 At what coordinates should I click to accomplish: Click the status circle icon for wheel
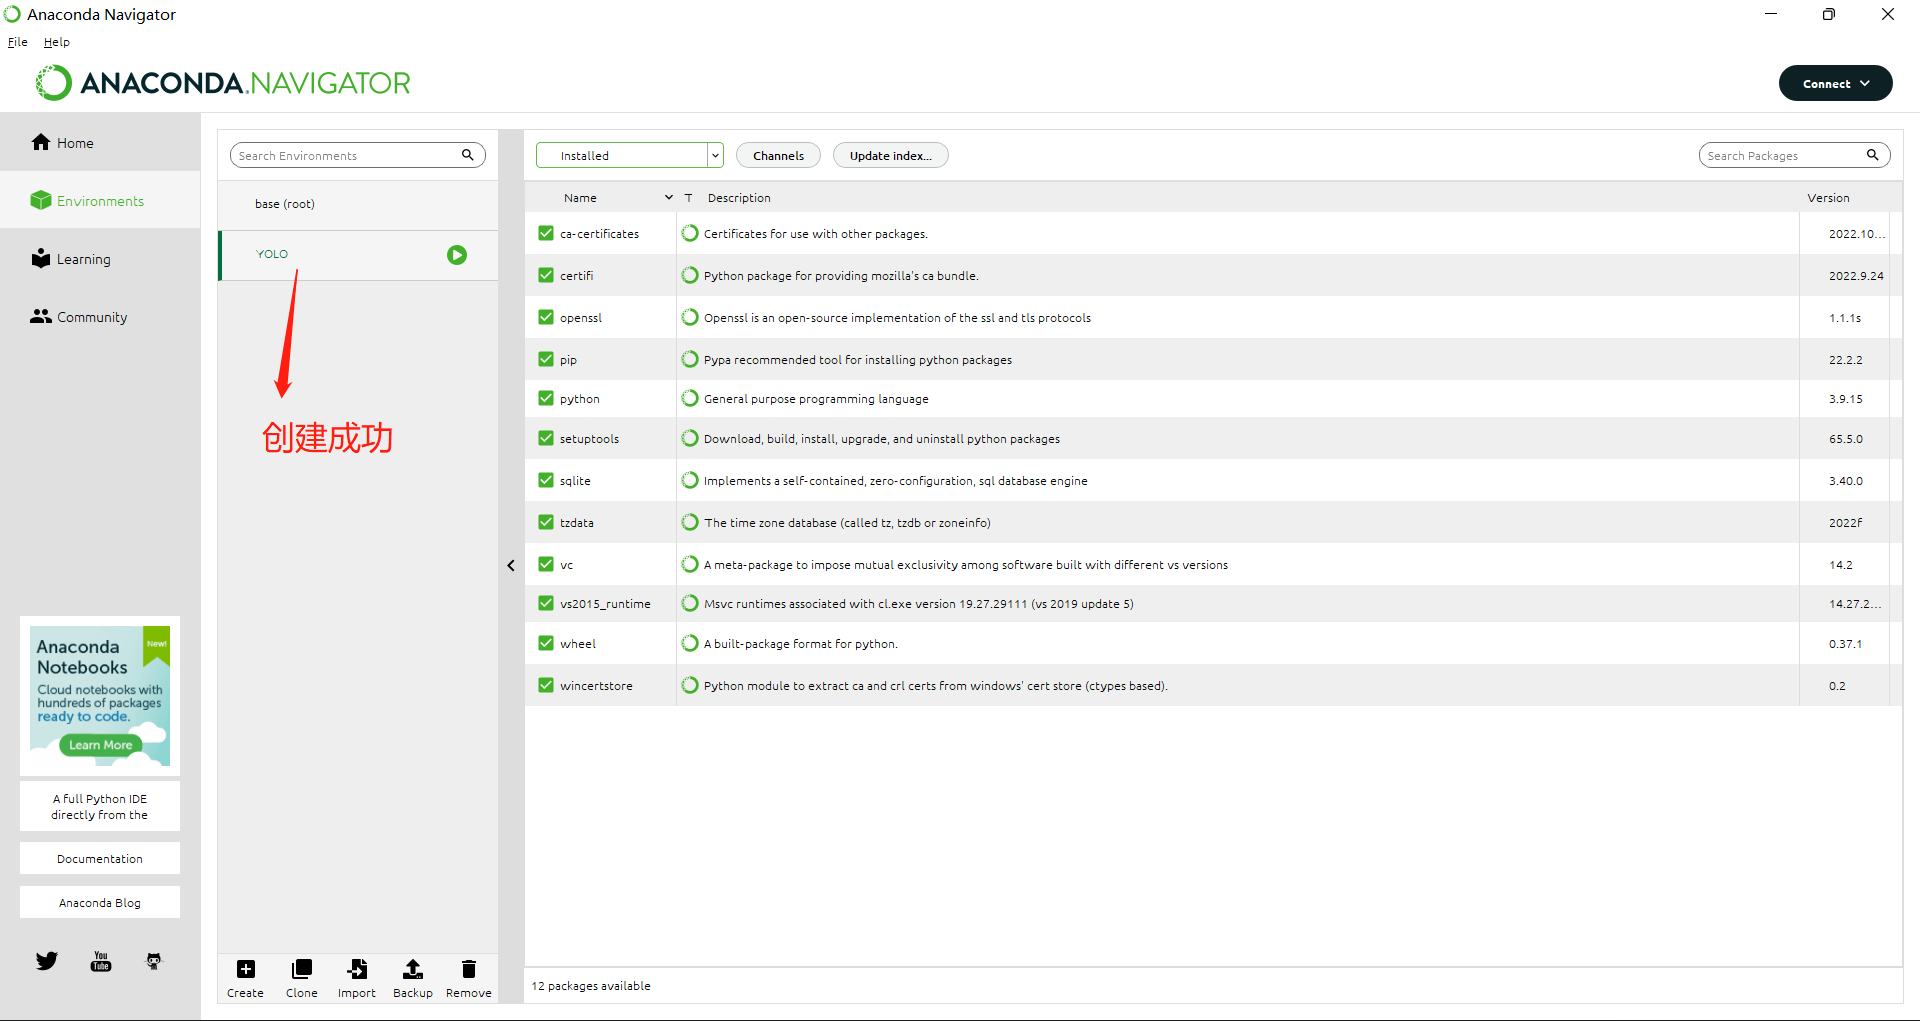pyautogui.click(x=690, y=643)
